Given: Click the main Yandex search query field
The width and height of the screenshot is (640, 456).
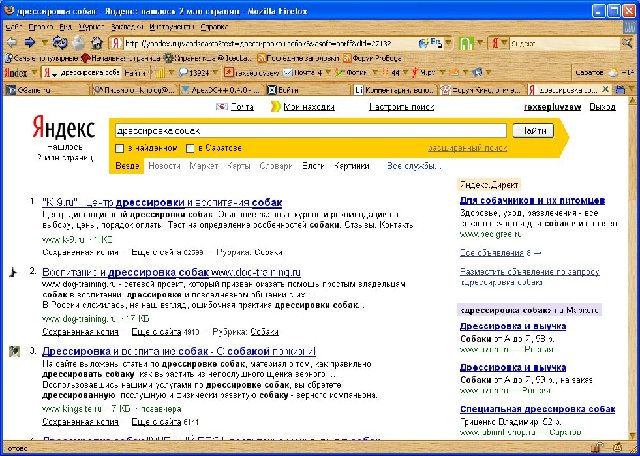Looking at the screenshot, I should [x=311, y=131].
